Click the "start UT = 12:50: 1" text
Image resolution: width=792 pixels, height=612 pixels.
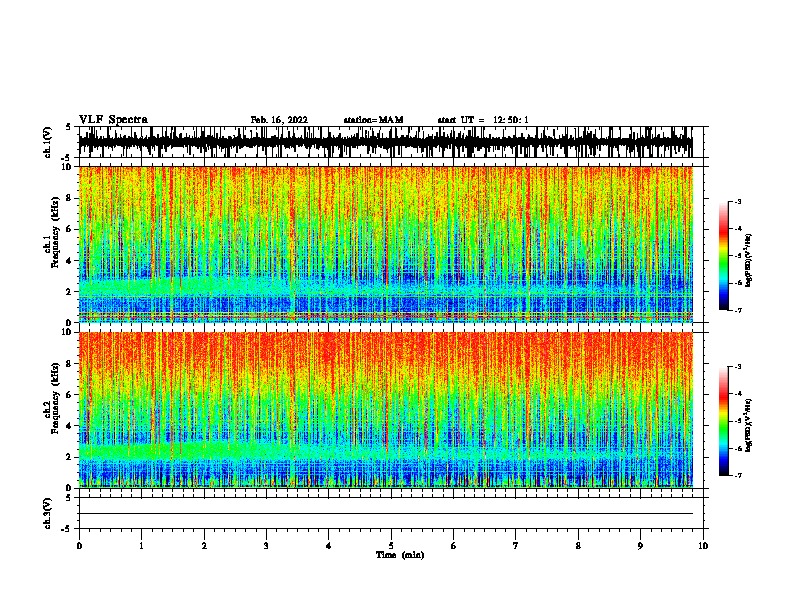coord(483,120)
